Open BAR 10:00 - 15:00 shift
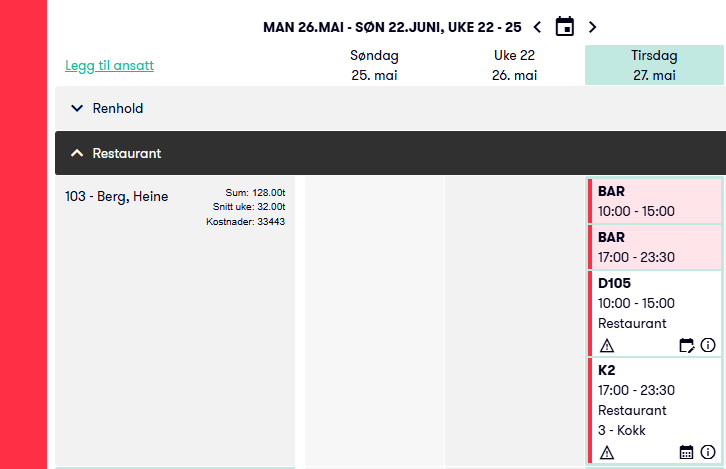726x469 pixels. pos(655,201)
